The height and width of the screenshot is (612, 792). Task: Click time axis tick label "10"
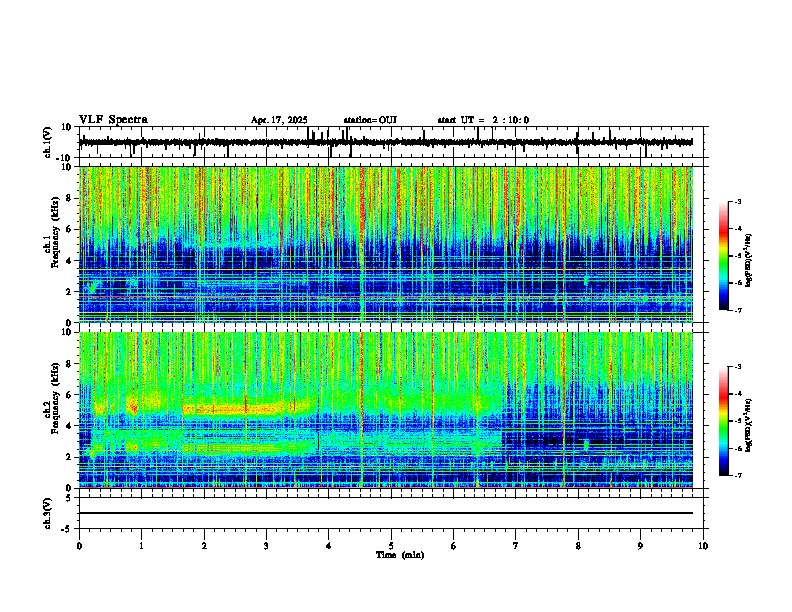pos(703,546)
